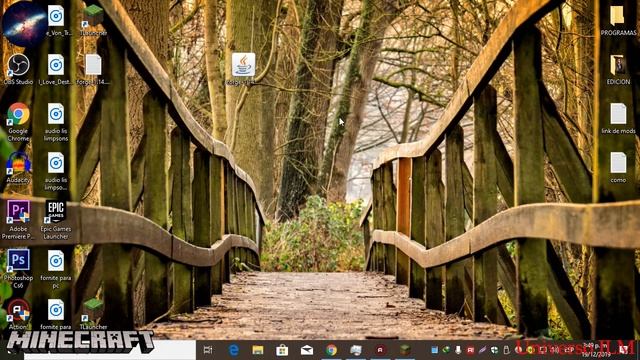Select the Photoshop Cs6 desktop shortcut
Image resolution: width=640 pixels, height=360 pixels.
(18, 269)
